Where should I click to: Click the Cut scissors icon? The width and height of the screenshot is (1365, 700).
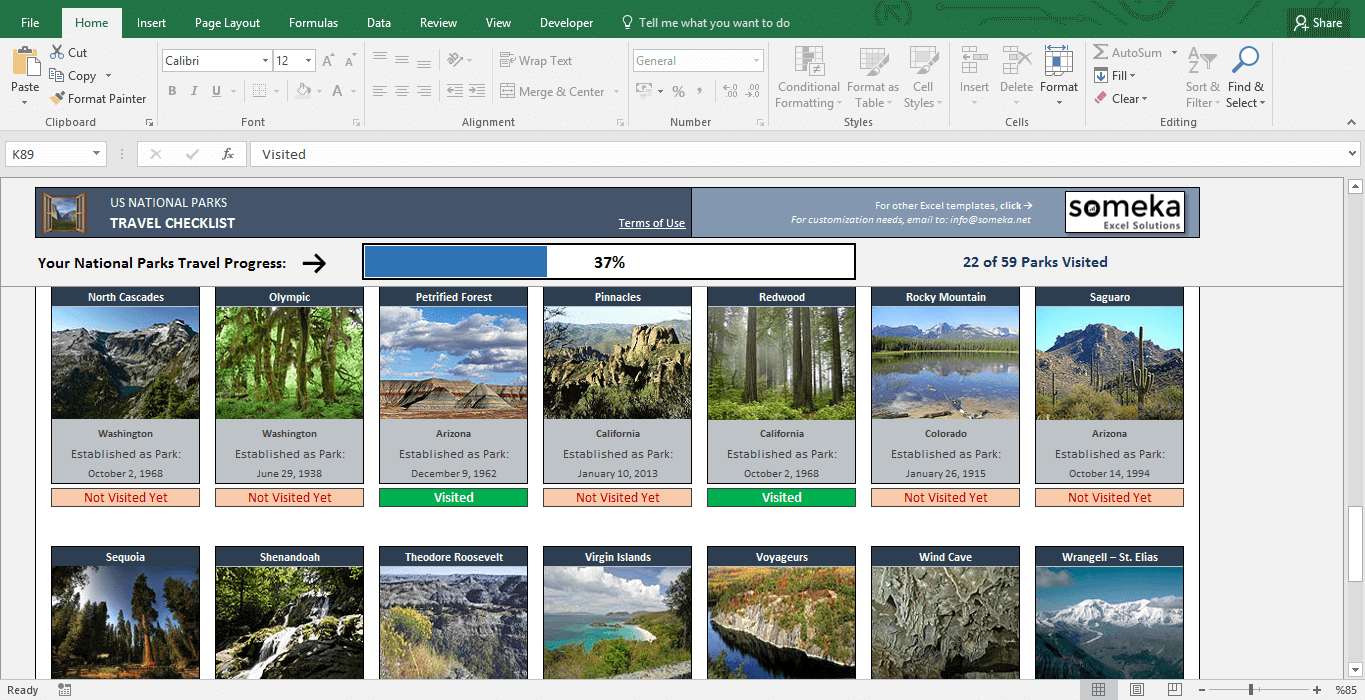pyautogui.click(x=56, y=53)
